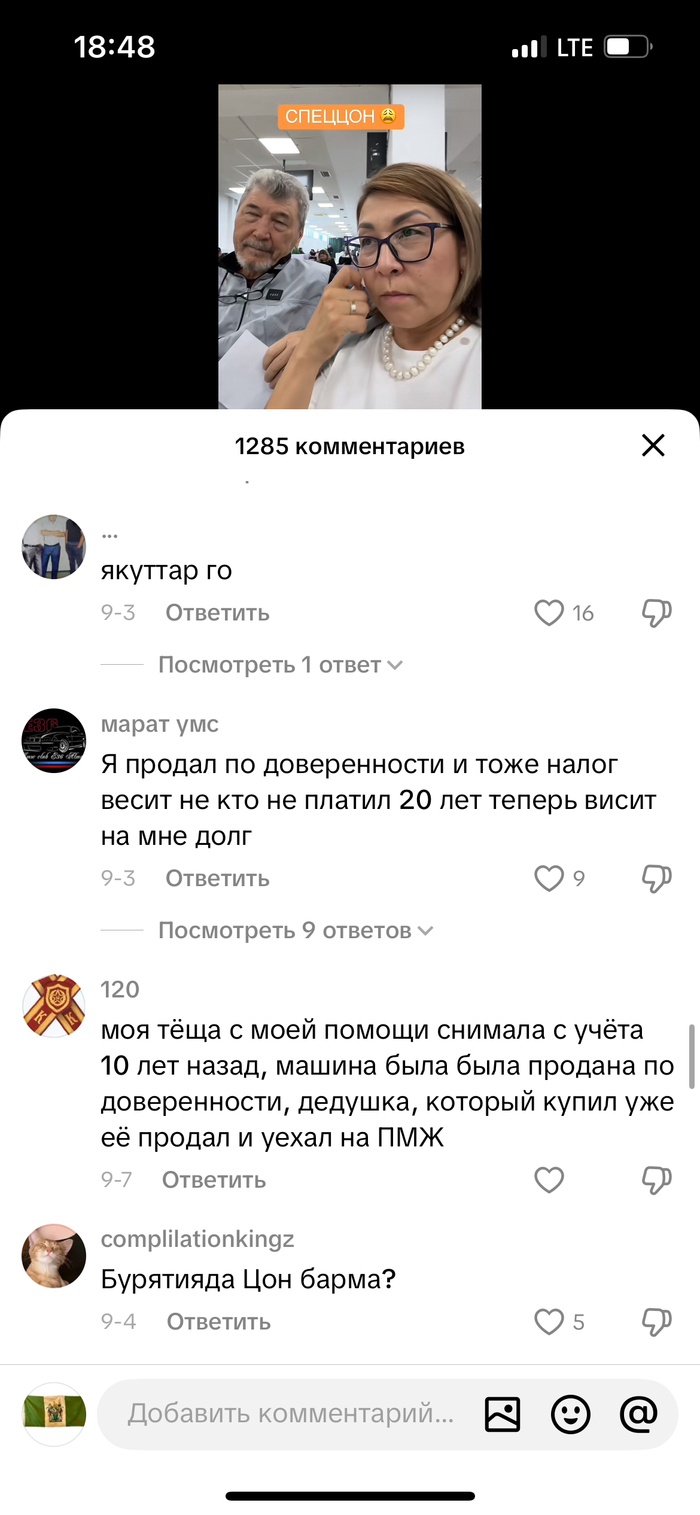
Task: Like the "якуттар го" comment
Action: pos(549,613)
